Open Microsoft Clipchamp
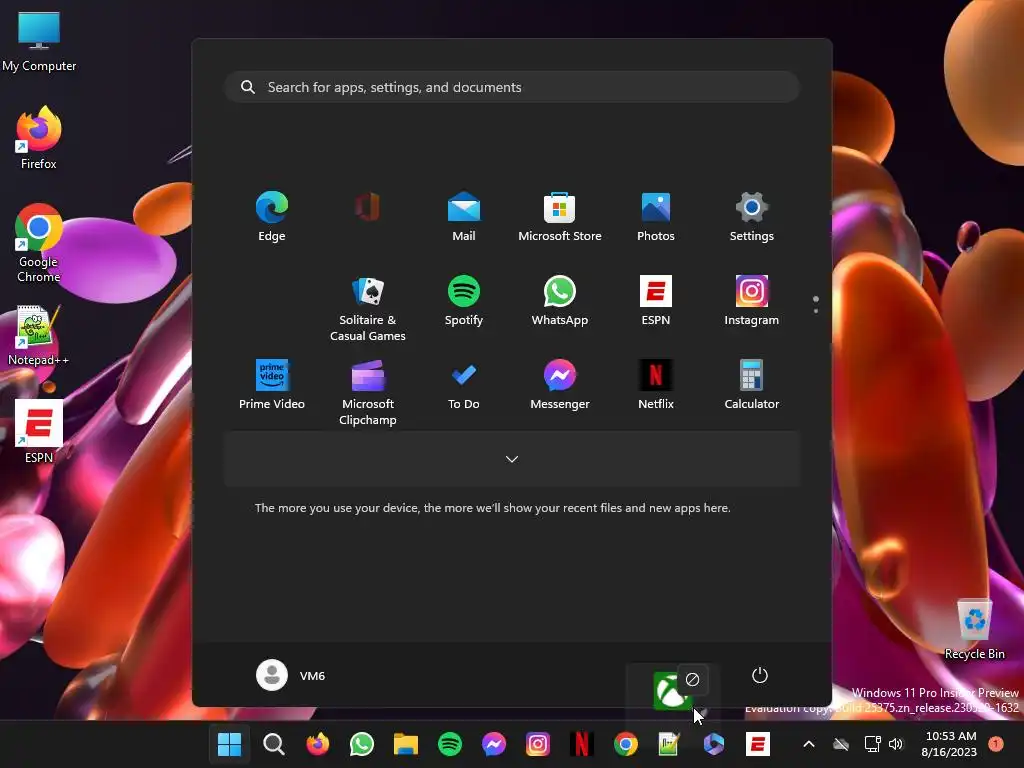 (x=368, y=392)
